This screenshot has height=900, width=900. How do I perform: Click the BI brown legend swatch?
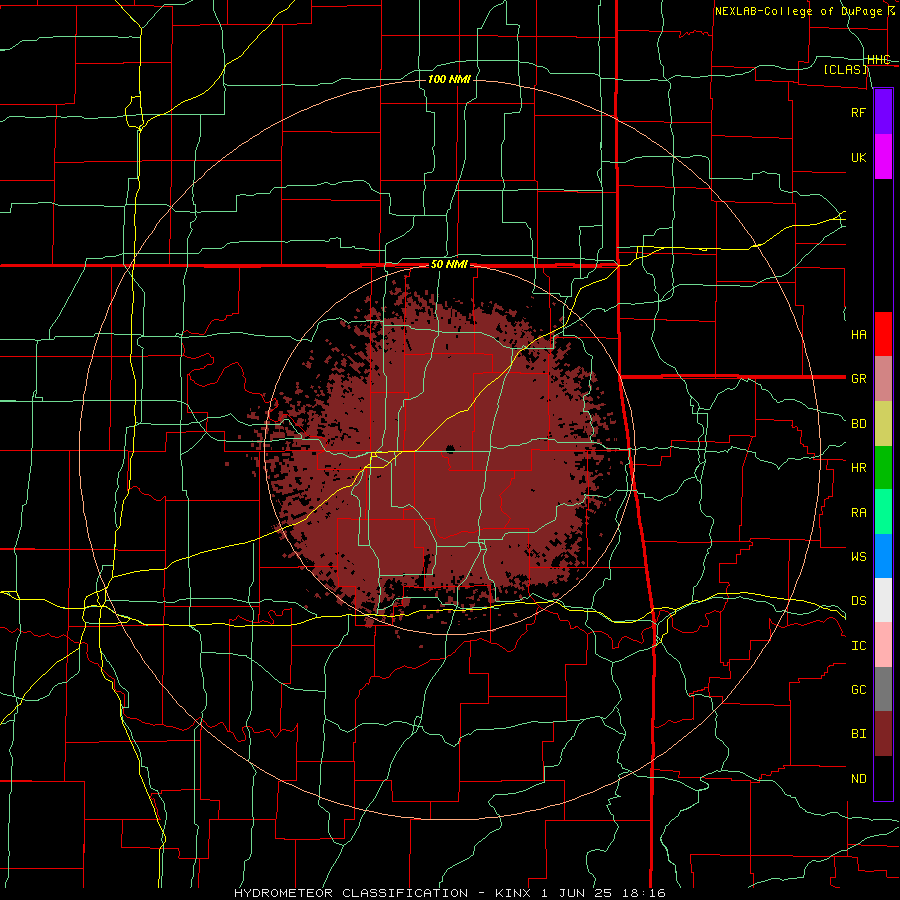tap(883, 734)
